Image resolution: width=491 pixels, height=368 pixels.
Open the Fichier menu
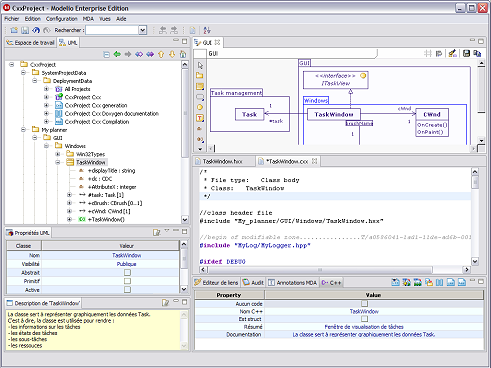12,19
